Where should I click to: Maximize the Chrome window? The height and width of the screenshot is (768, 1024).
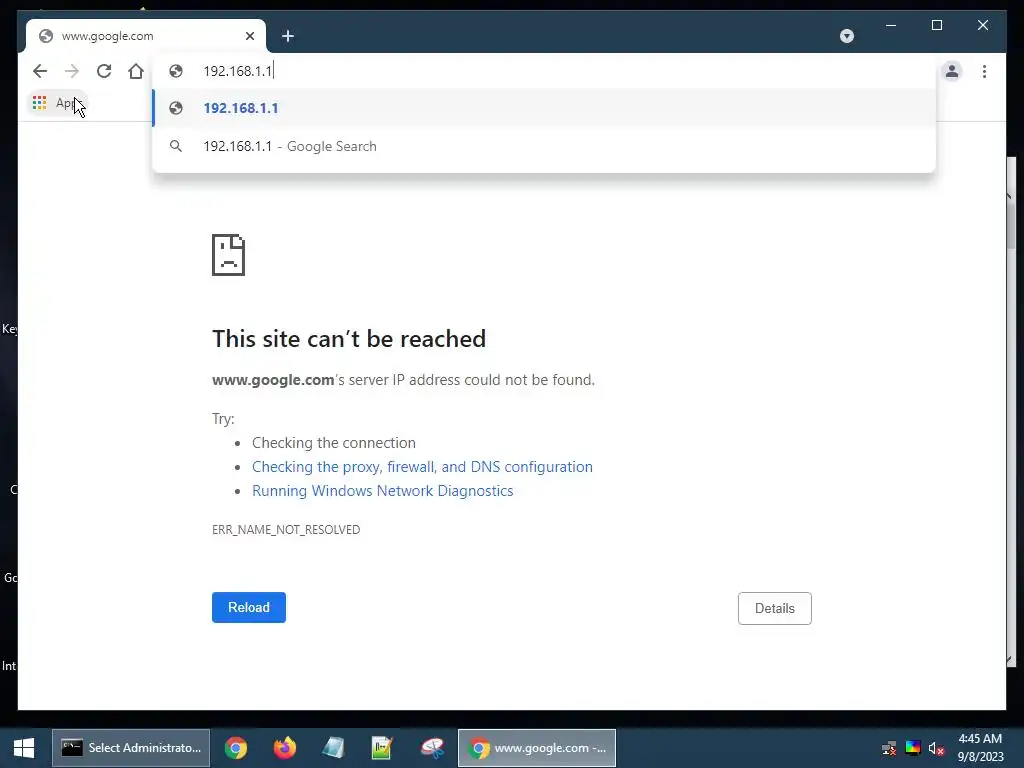(936, 25)
